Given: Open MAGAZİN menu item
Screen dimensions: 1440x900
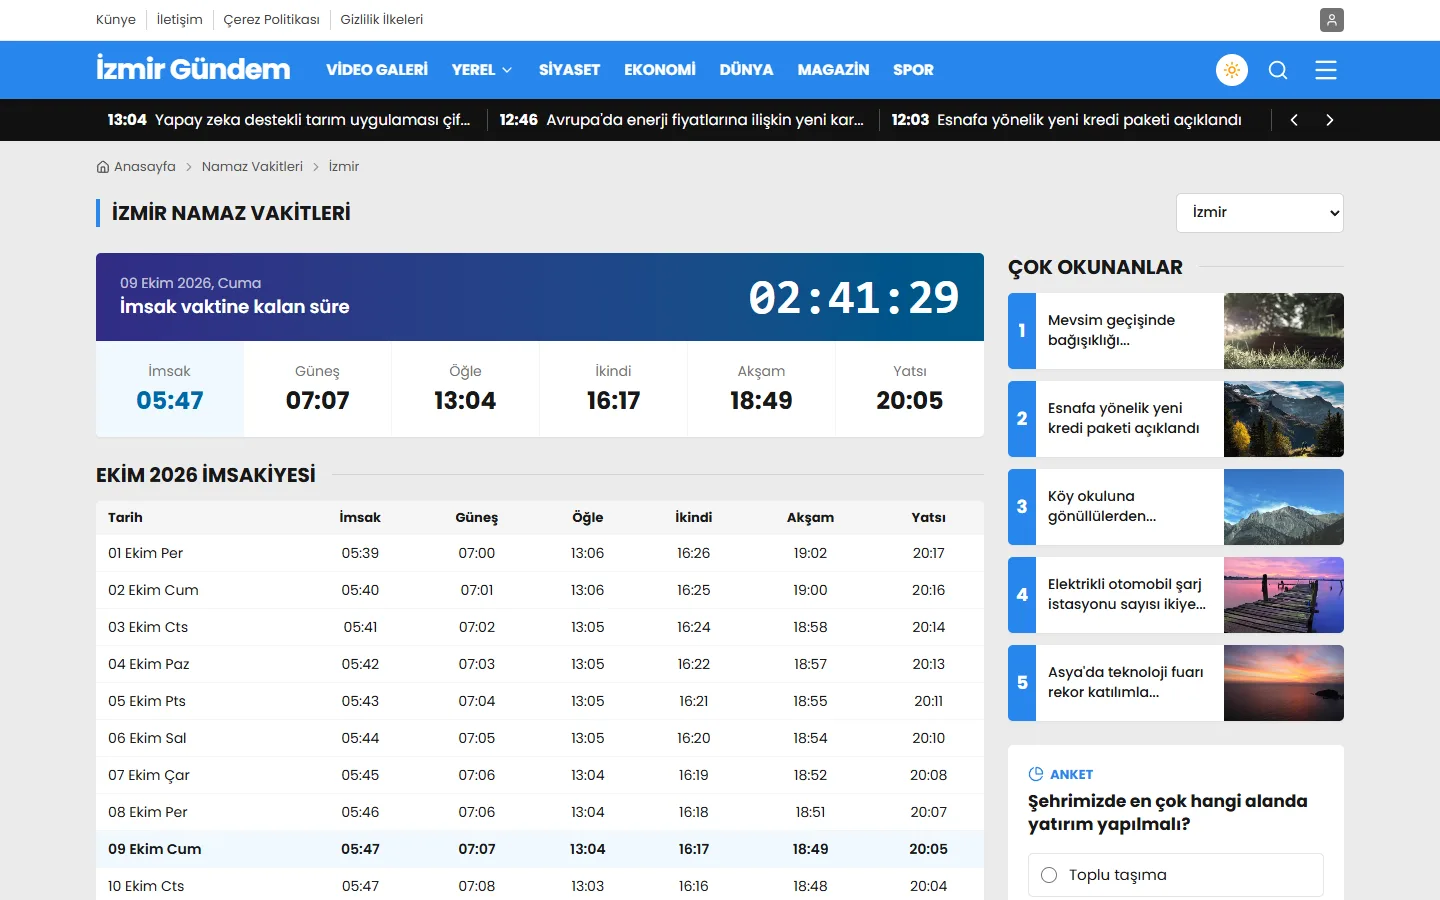Looking at the screenshot, I should [833, 70].
